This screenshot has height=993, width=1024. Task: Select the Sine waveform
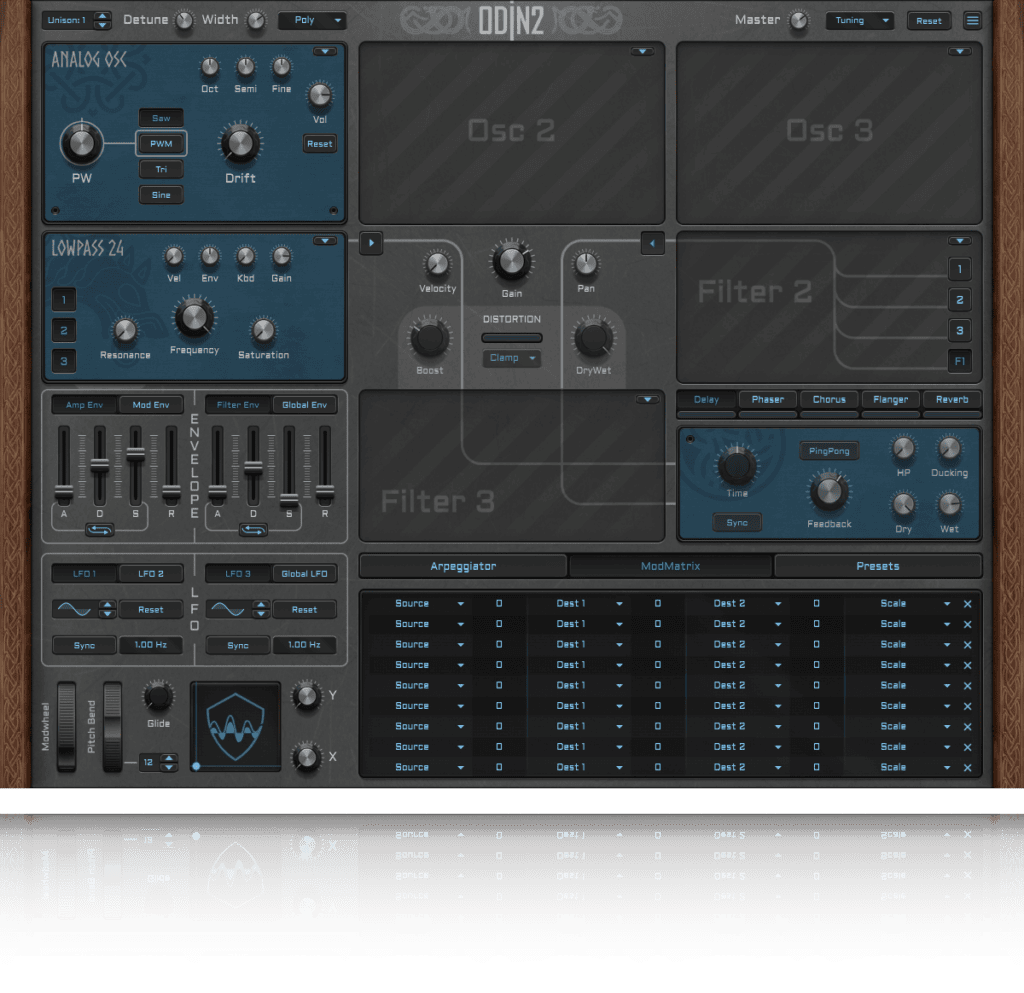161,195
